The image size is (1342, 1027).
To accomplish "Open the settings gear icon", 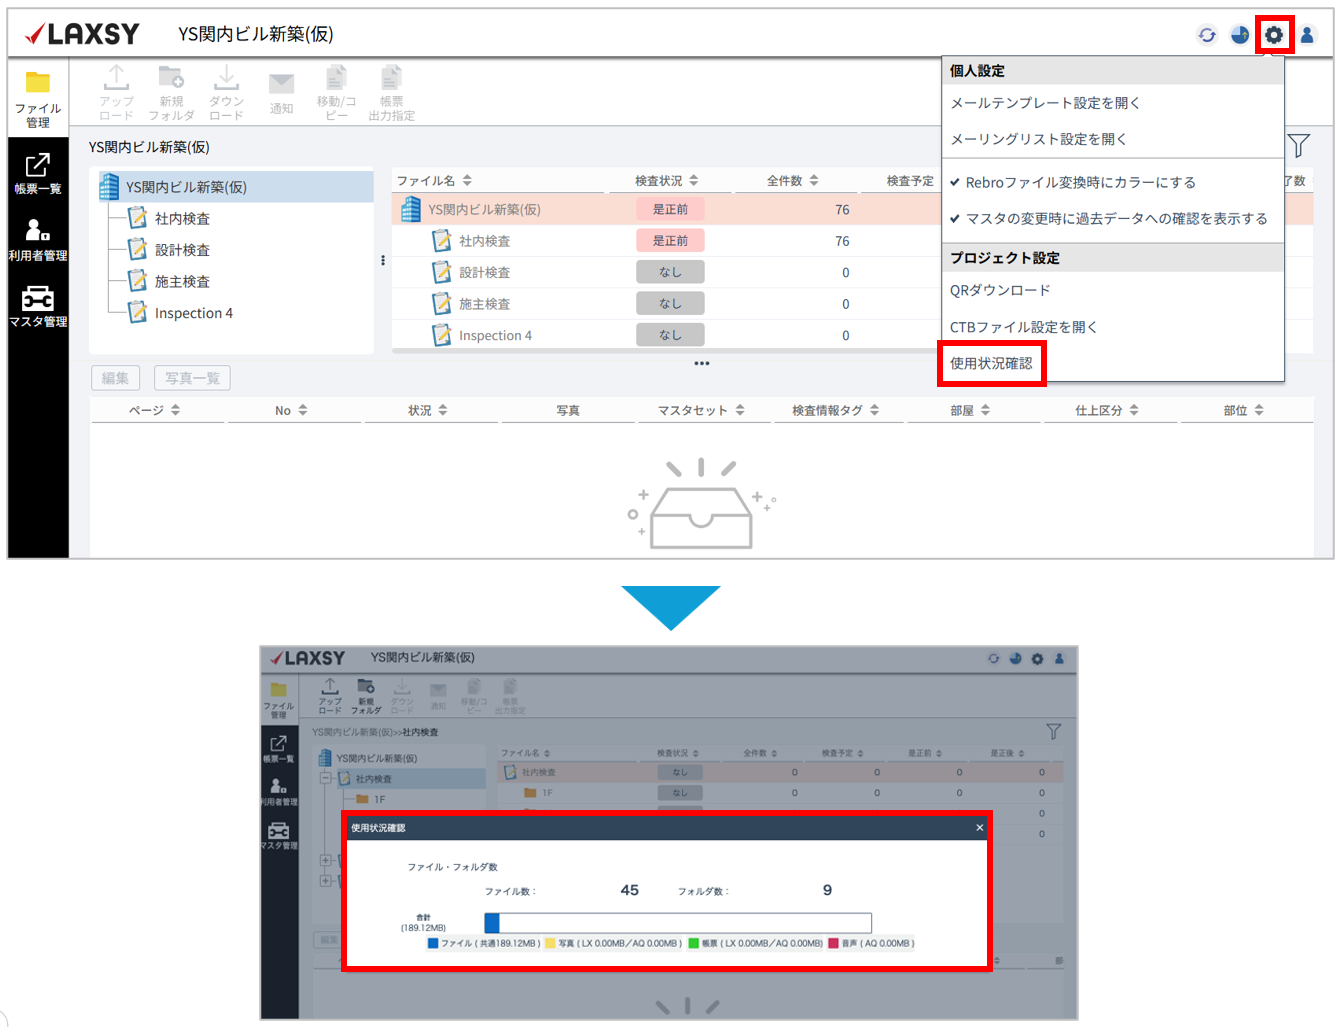I will (1273, 35).
